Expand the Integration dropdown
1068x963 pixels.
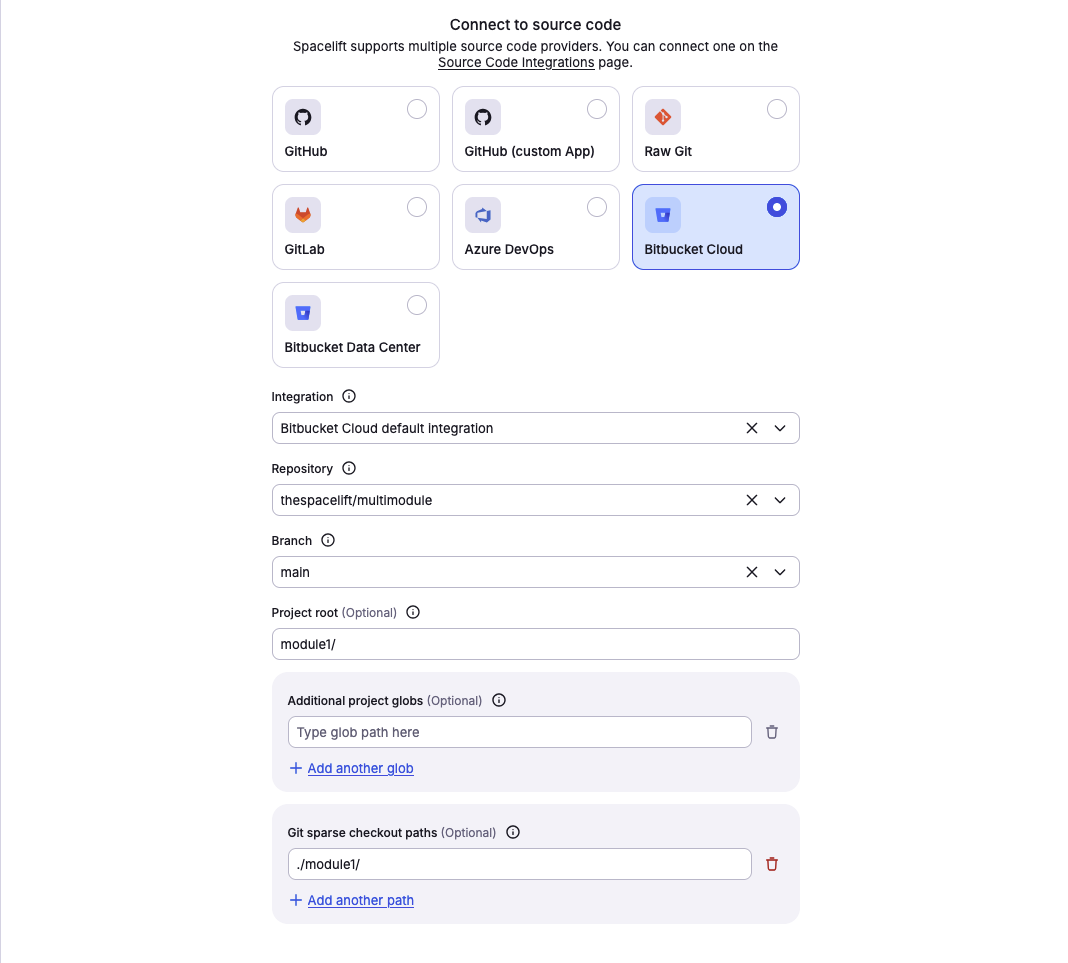tap(780, 428)
